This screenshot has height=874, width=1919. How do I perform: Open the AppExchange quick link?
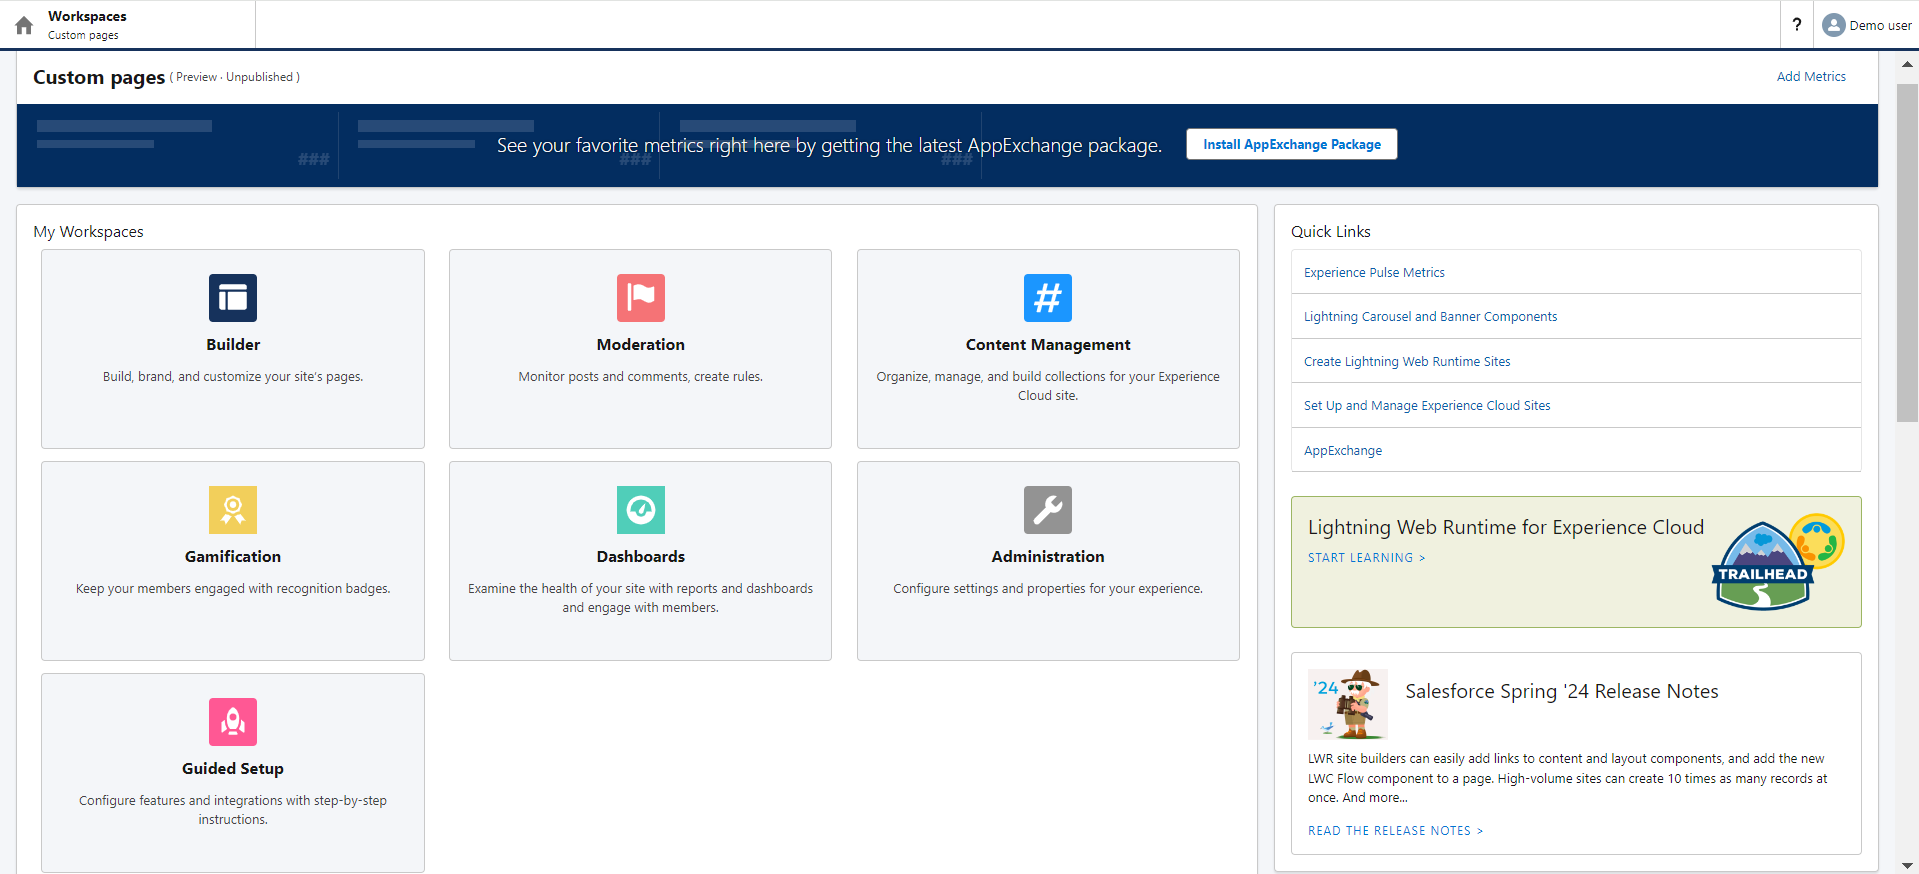1342,451
